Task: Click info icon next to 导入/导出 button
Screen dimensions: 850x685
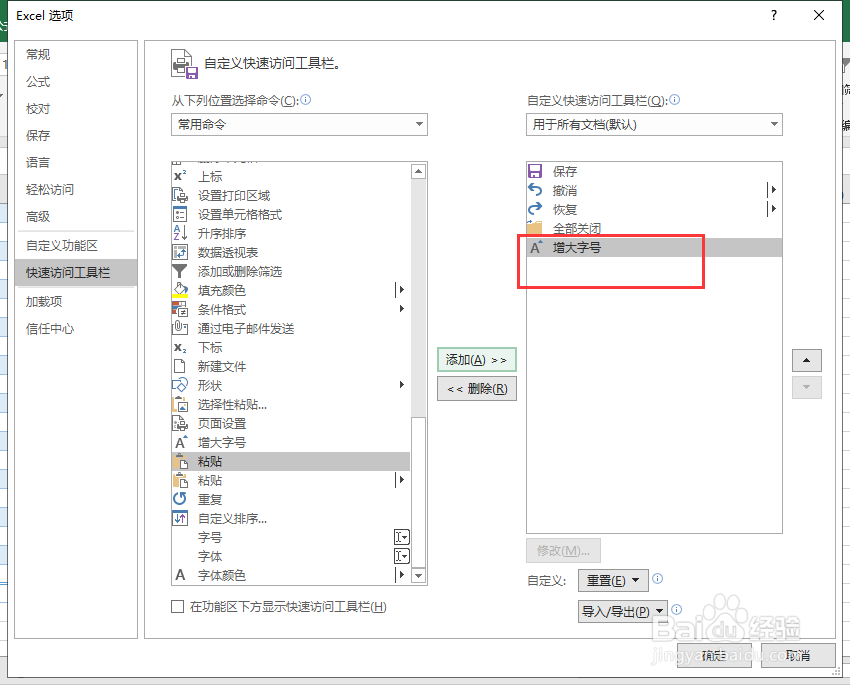Action: [677, 609]
